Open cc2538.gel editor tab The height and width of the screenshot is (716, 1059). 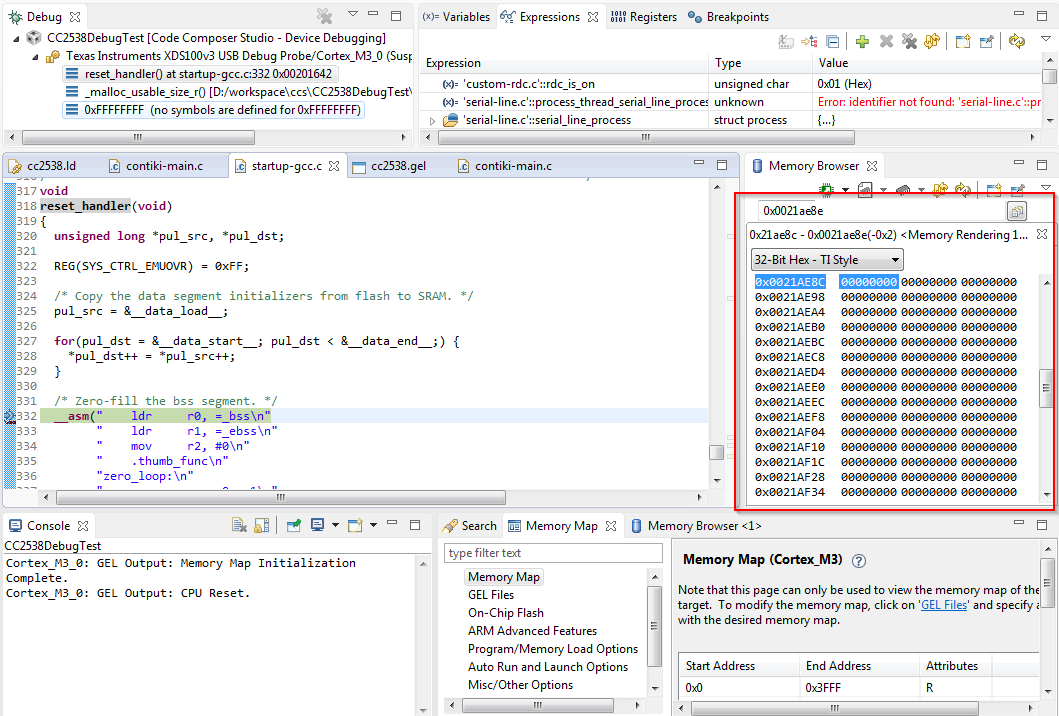pos(390,165)
